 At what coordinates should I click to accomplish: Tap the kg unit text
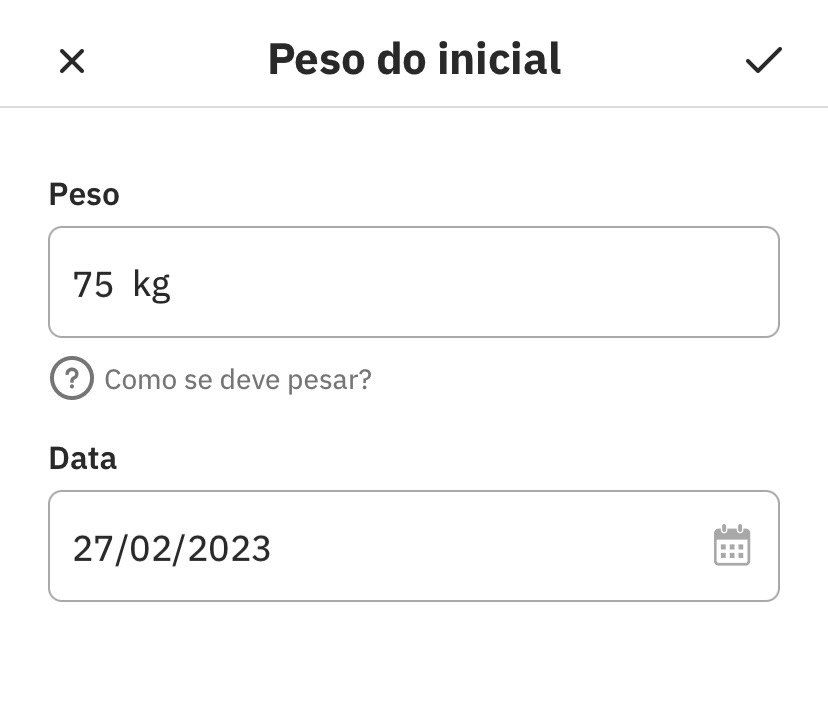[152, 285]
